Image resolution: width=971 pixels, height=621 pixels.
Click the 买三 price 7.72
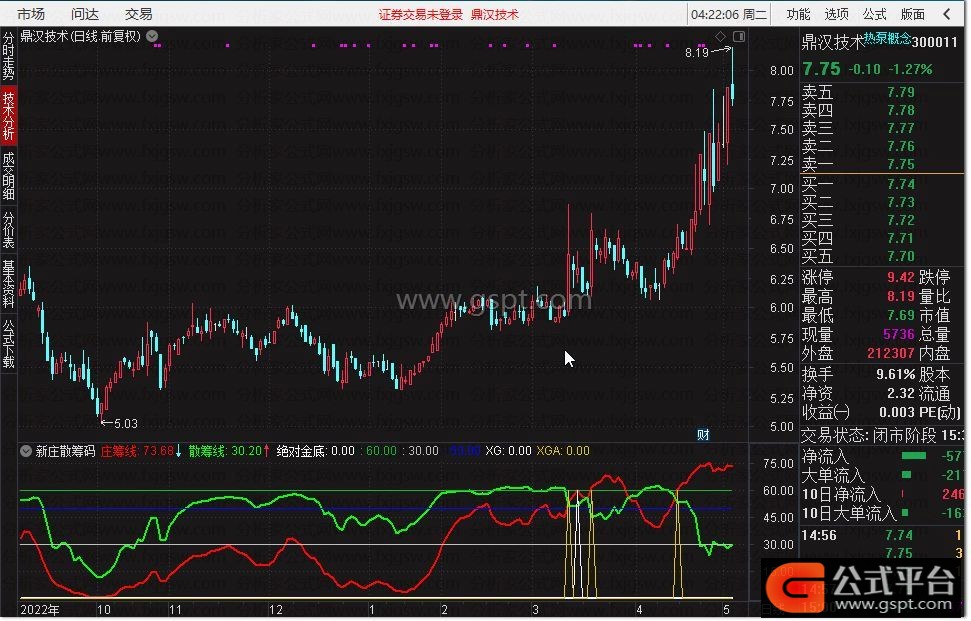coord(900,220)
